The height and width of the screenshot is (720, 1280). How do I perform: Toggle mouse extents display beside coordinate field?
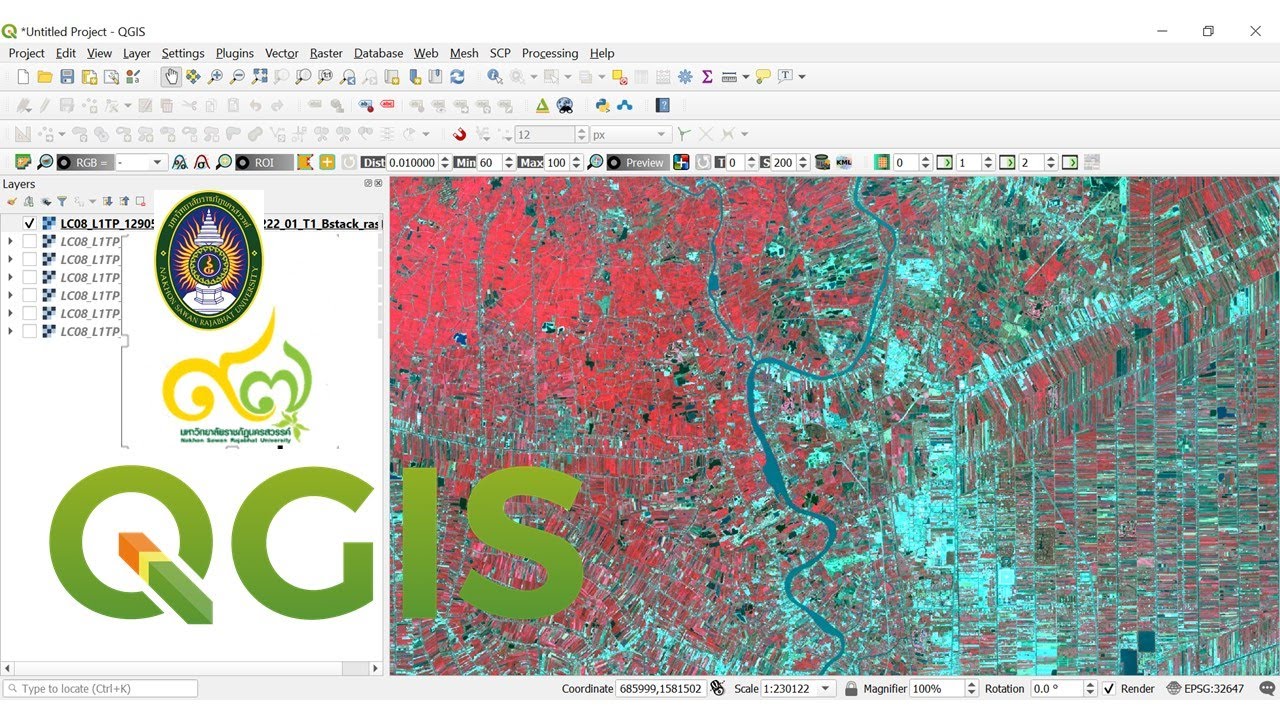click(717, 689)
